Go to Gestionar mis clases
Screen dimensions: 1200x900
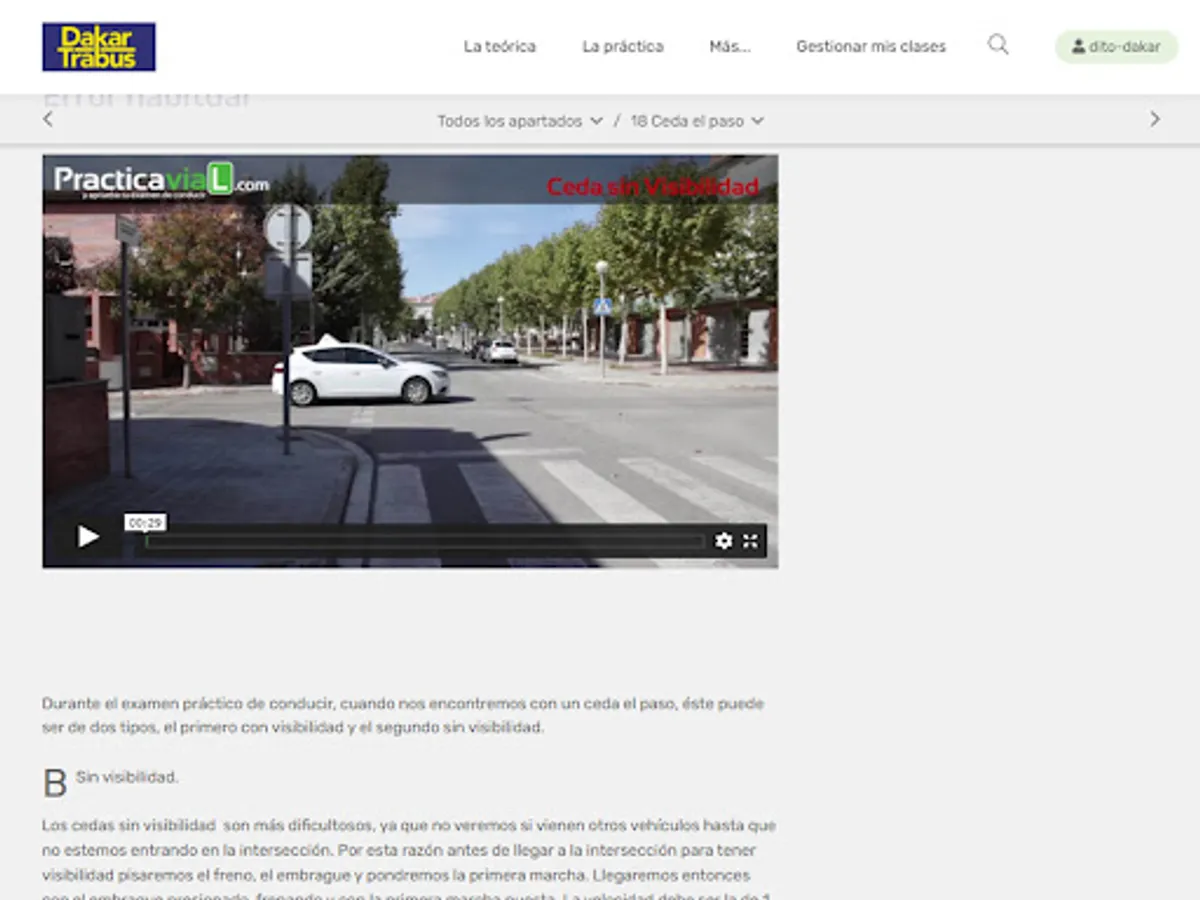point(871,46)
